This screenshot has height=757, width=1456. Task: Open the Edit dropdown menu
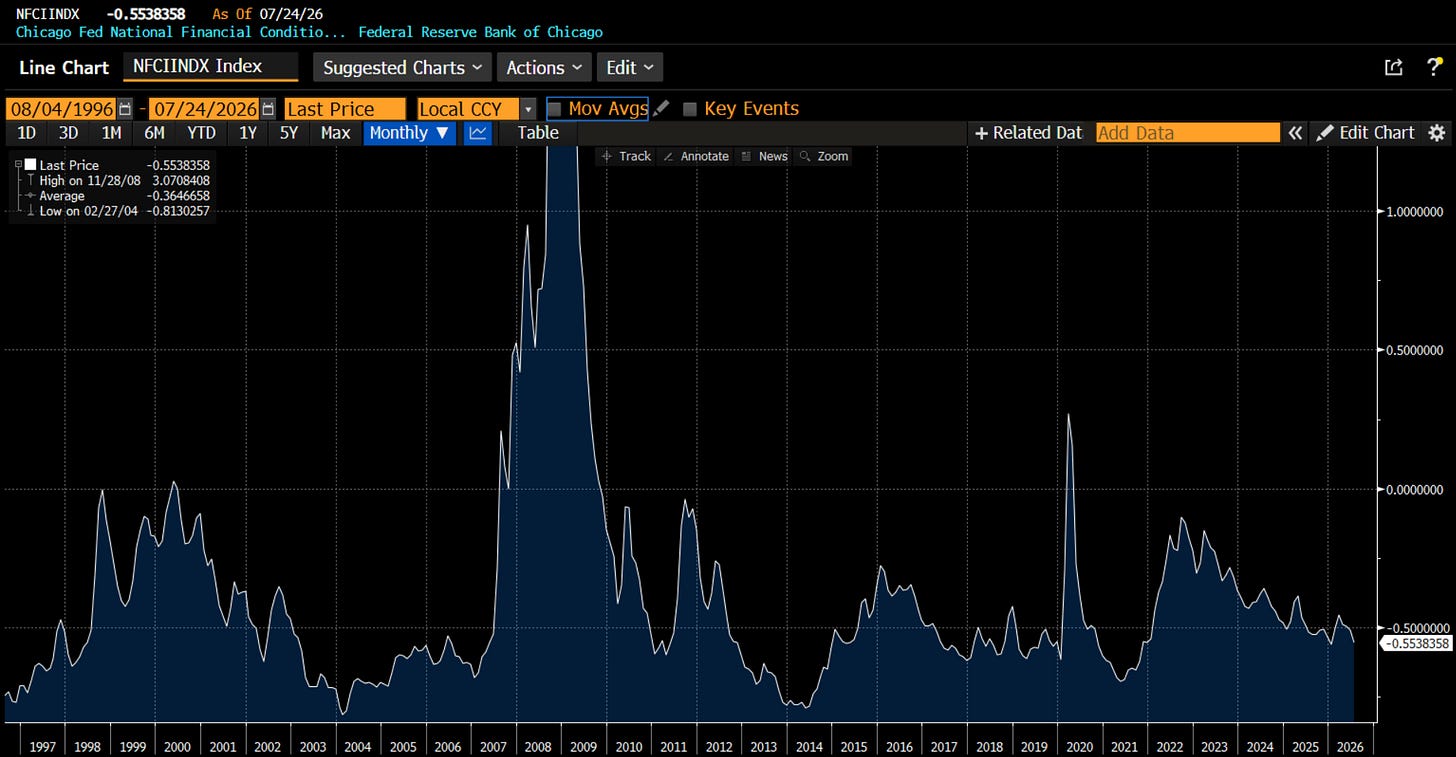point(630,67)
